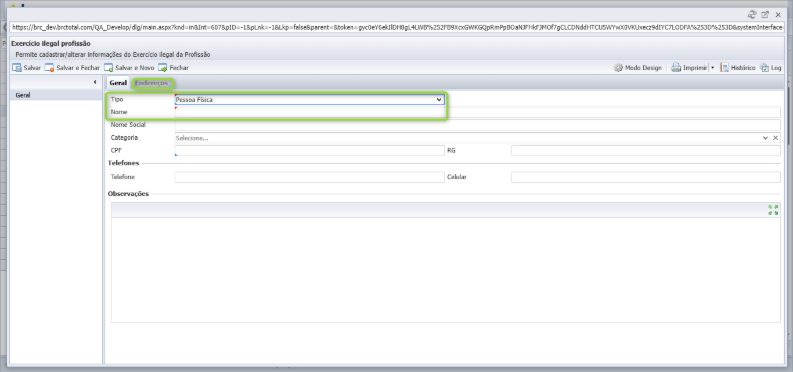
Task: Clear the Categoria field with the X icon
Action: pos(775,137)
